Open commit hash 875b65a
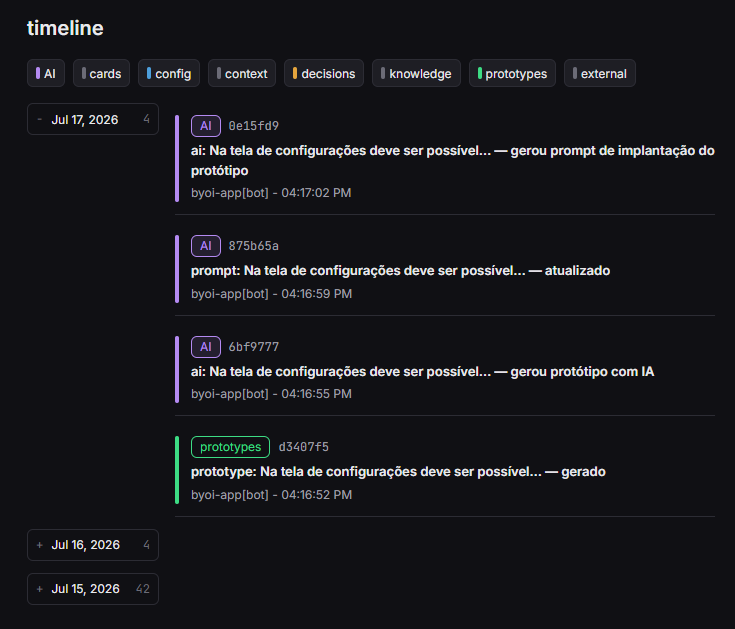735x629 pixels. 254,246
